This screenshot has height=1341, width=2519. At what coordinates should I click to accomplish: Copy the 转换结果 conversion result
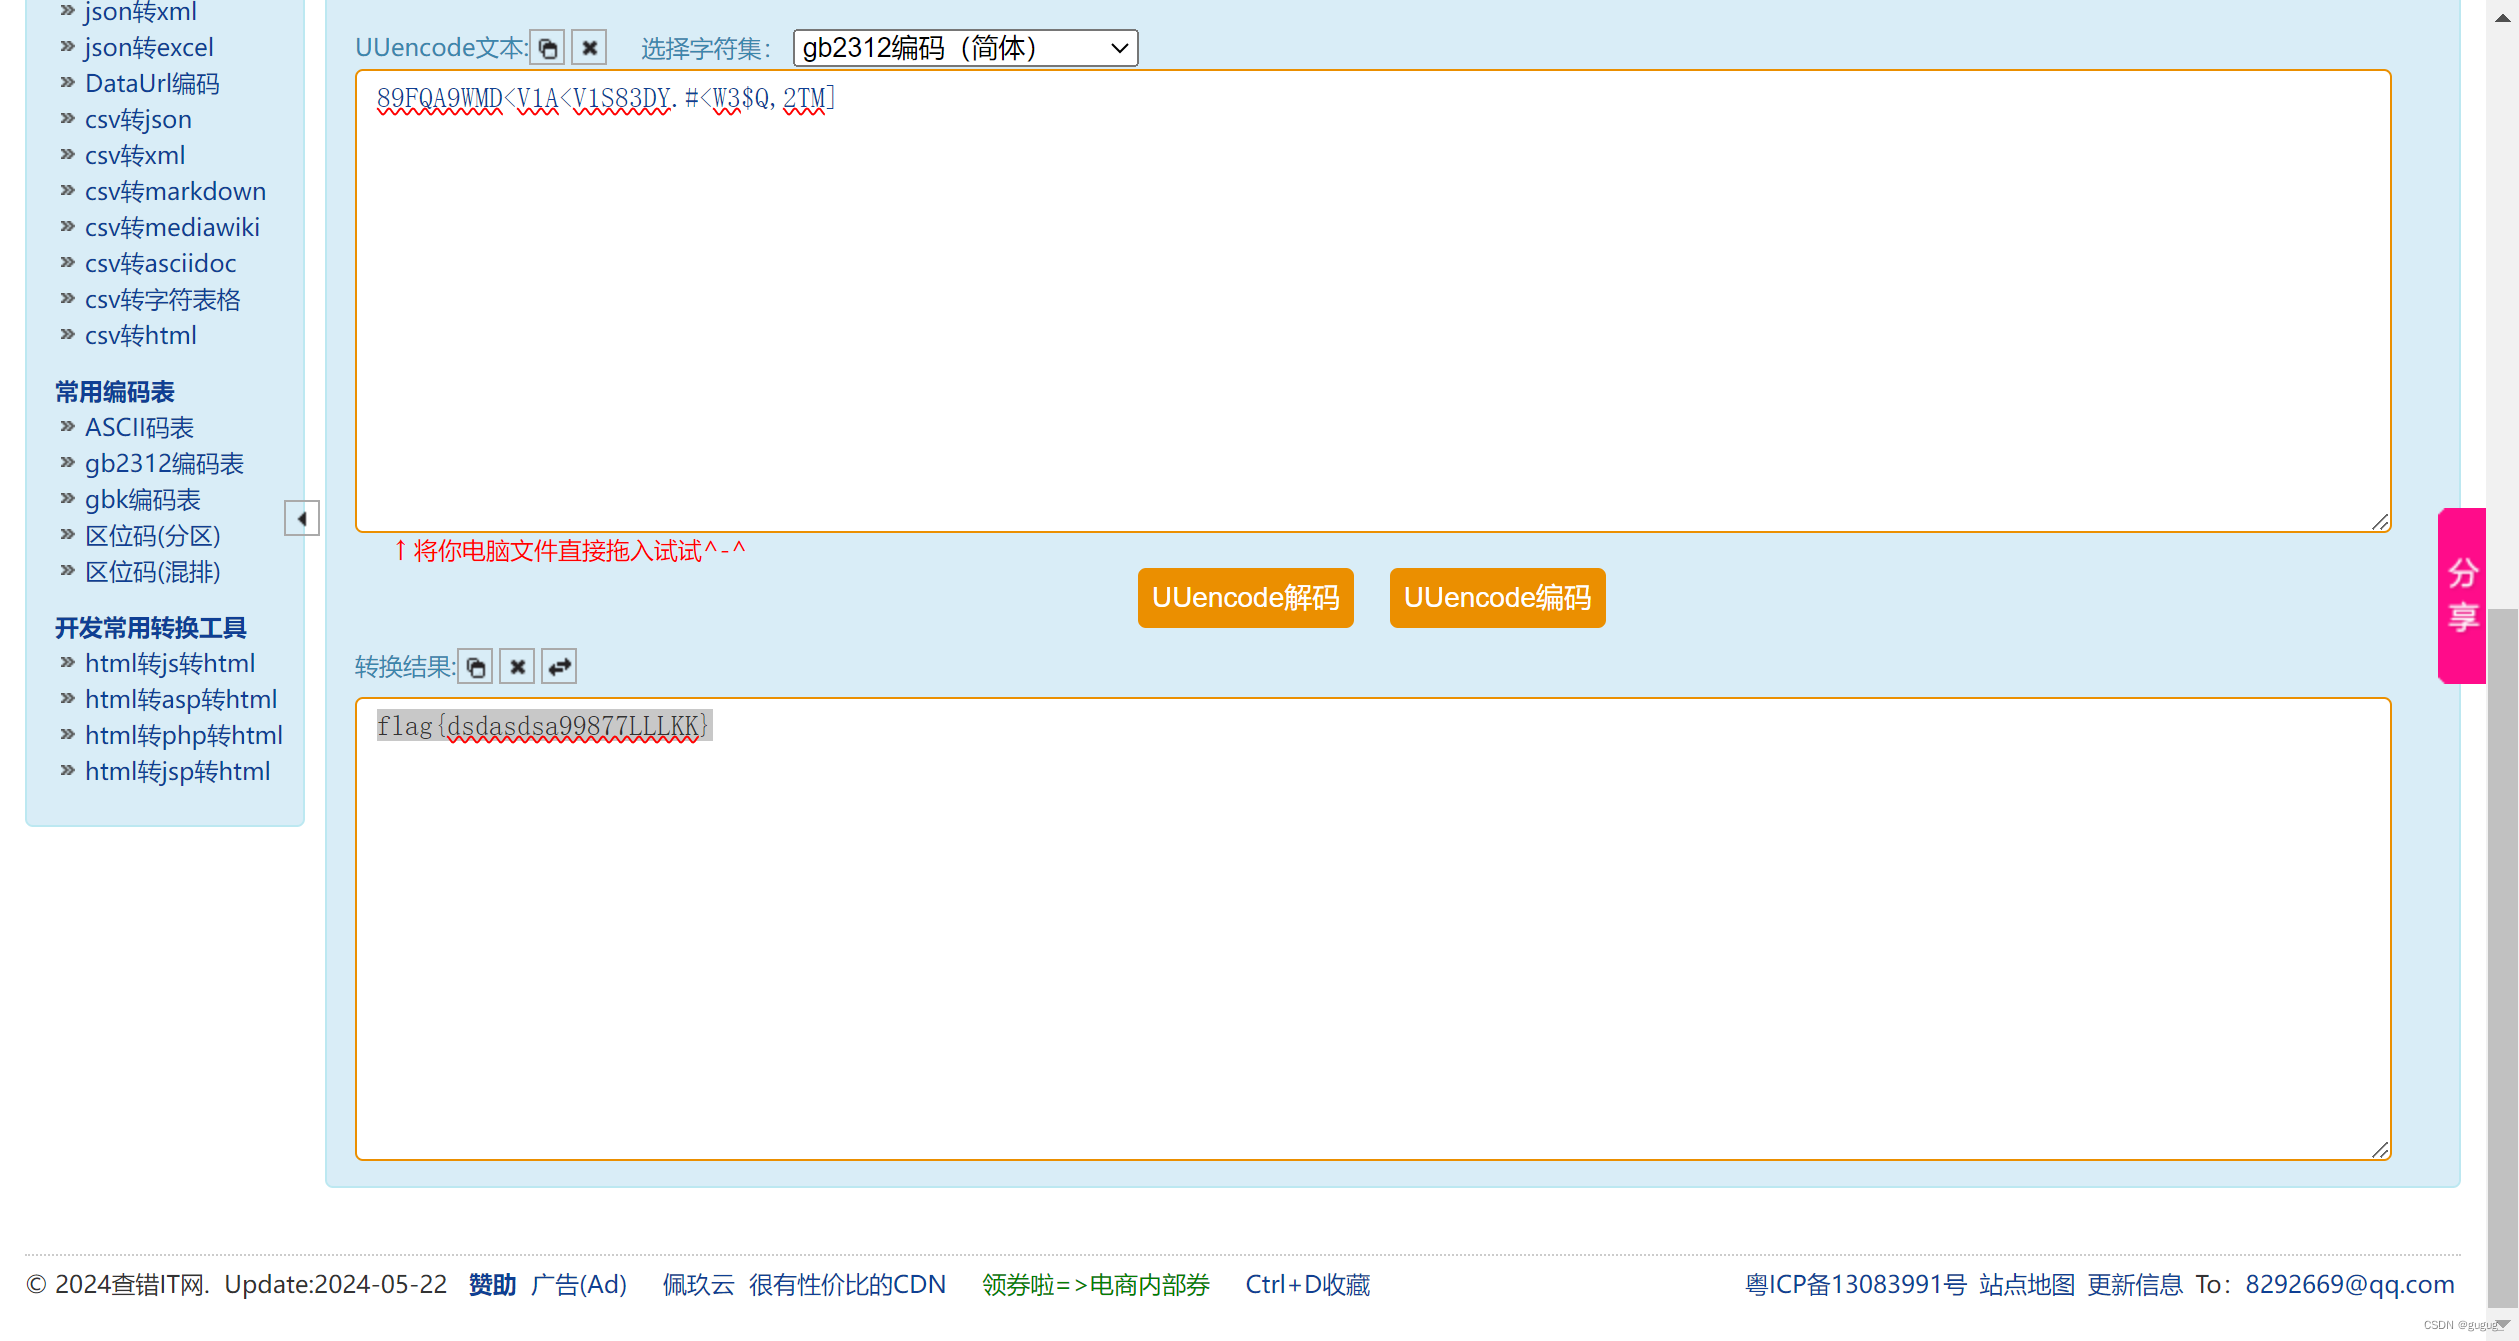(475, 666)
